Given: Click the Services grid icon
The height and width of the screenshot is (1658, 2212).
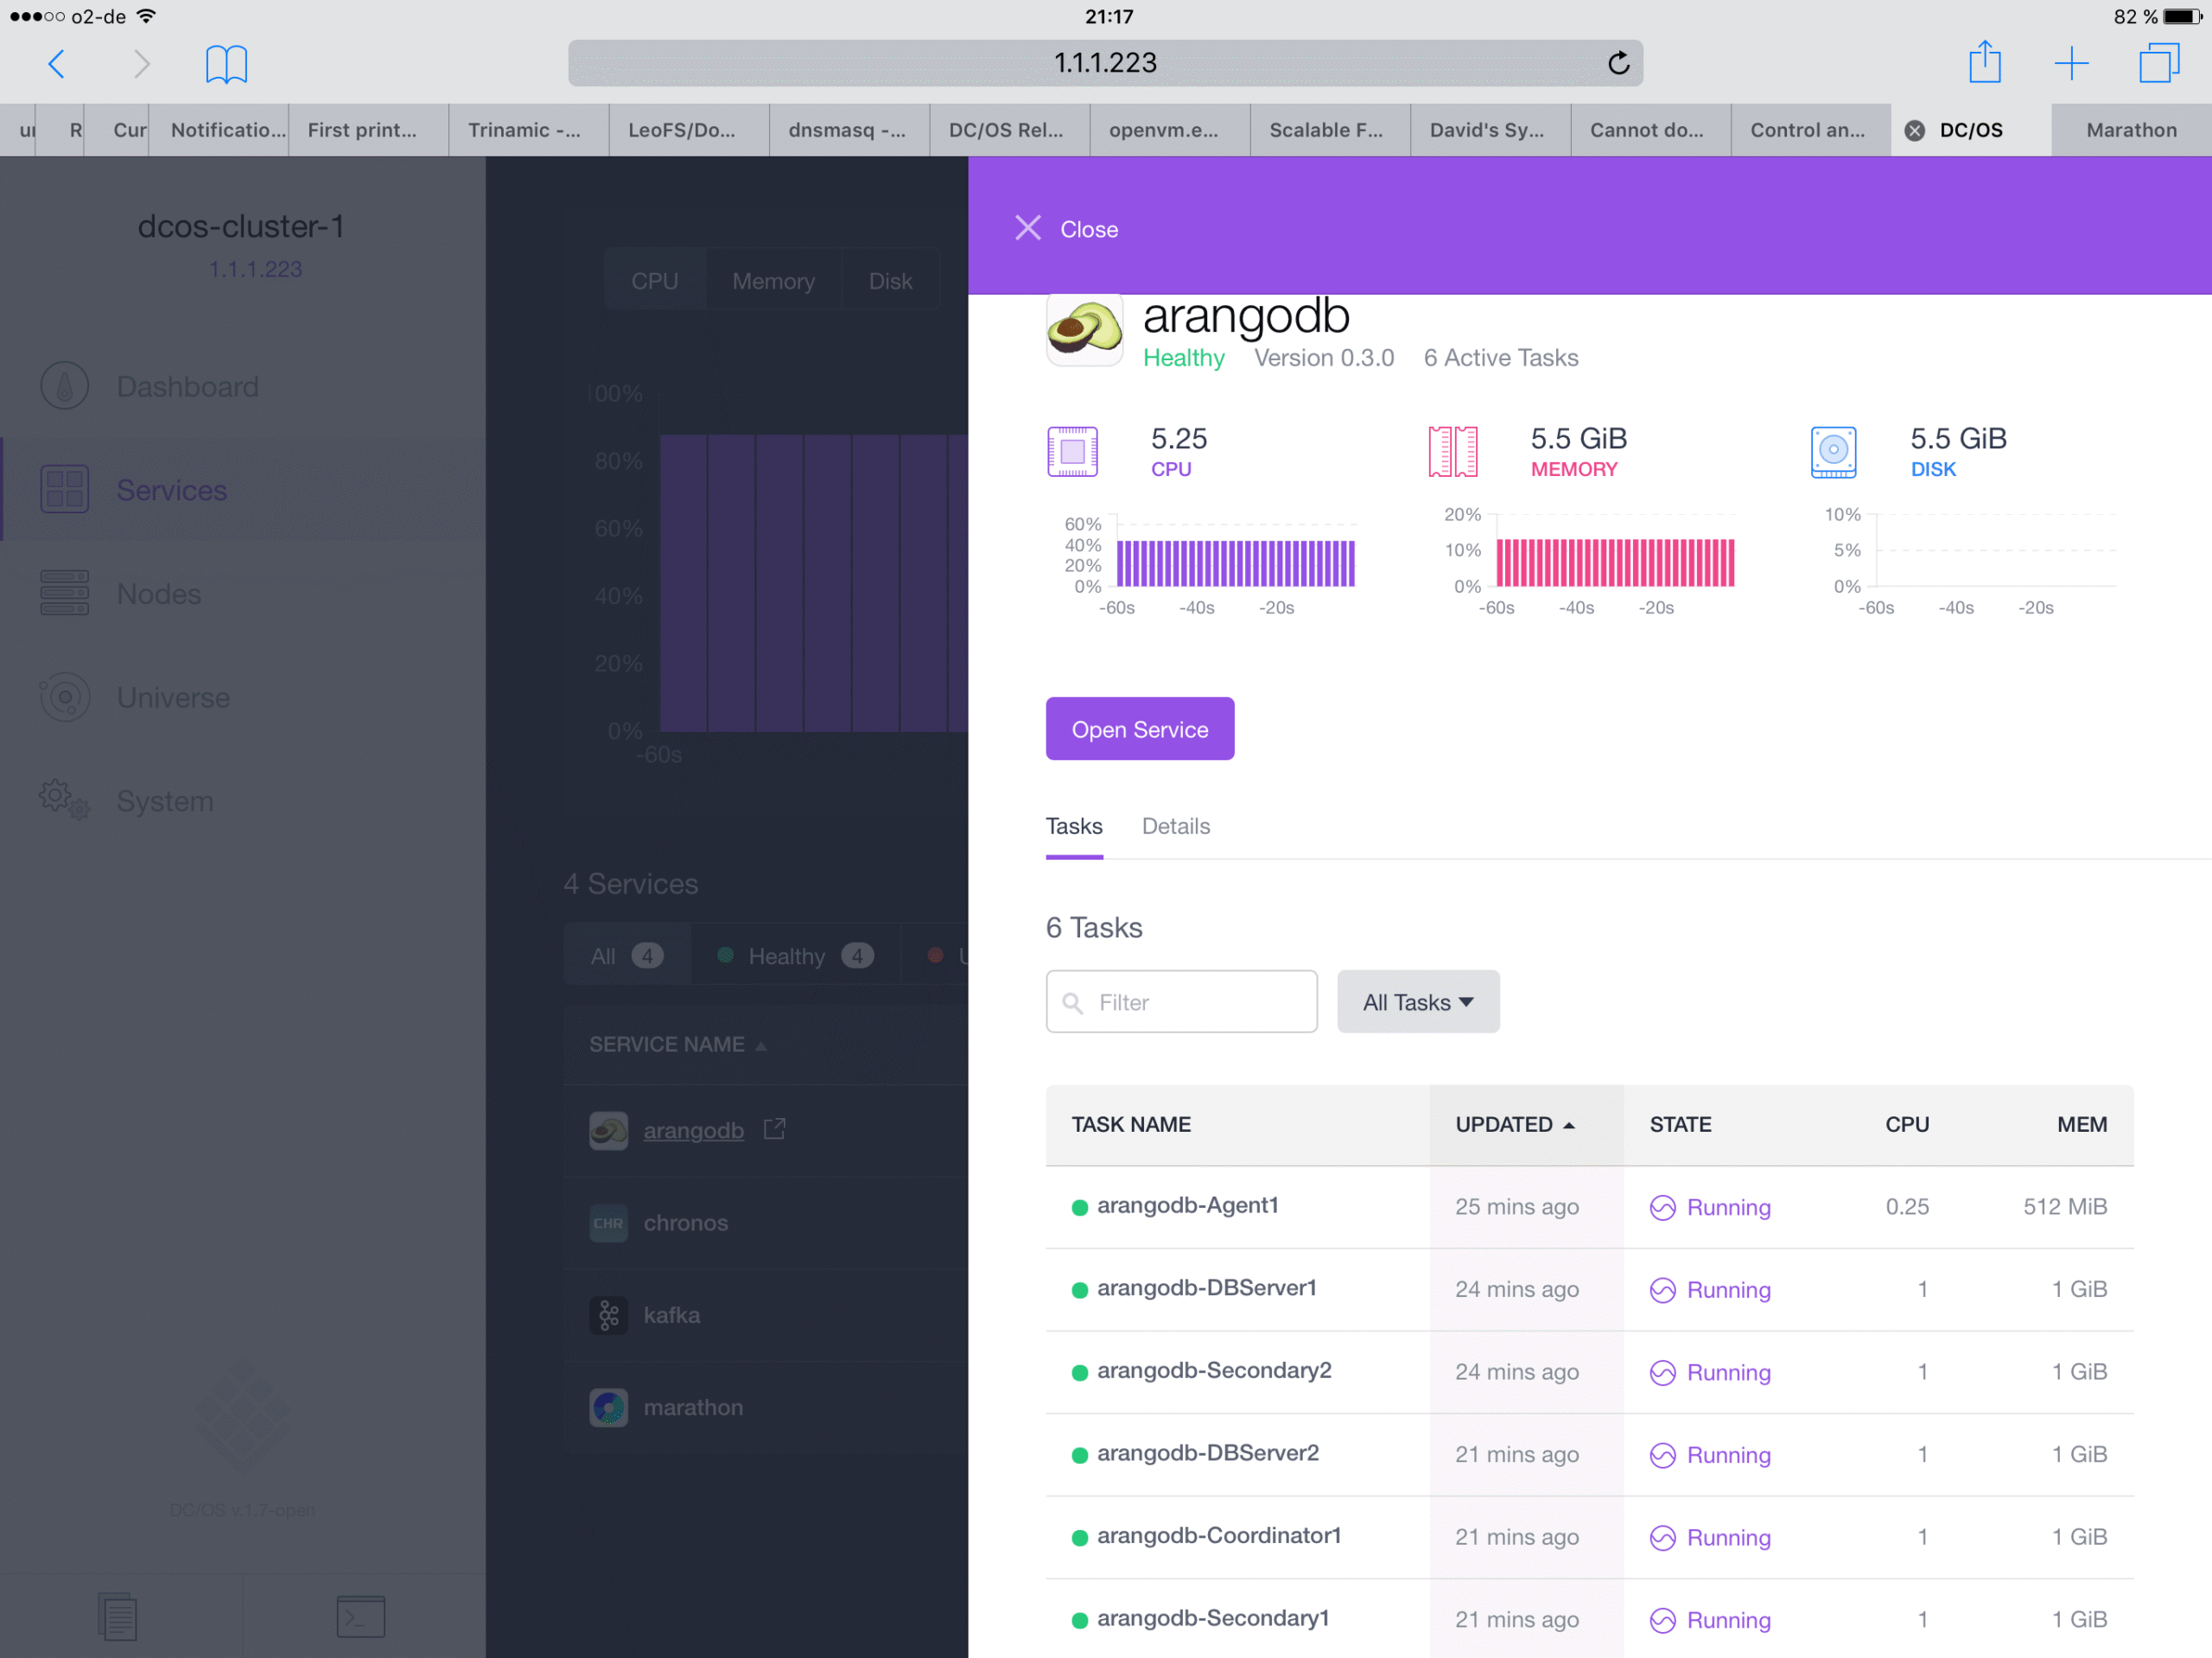Looking at the screenshot, I should point(65,490).
